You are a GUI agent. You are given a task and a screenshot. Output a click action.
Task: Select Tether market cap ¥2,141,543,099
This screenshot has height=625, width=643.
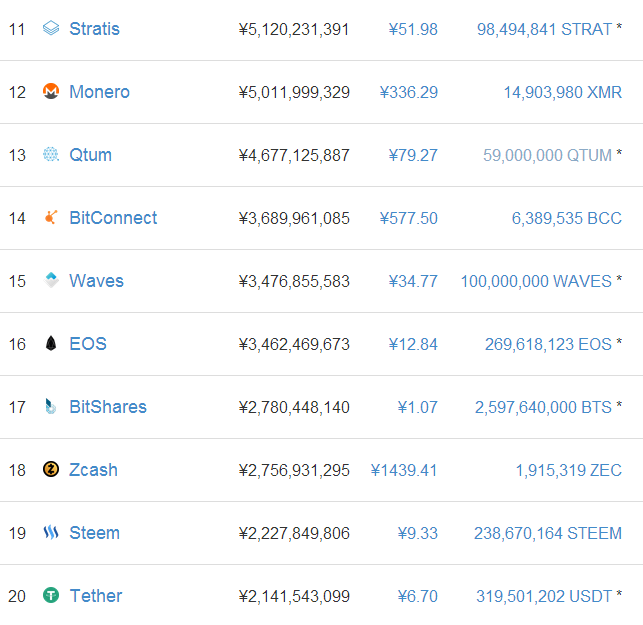click(x=294, y=597)
